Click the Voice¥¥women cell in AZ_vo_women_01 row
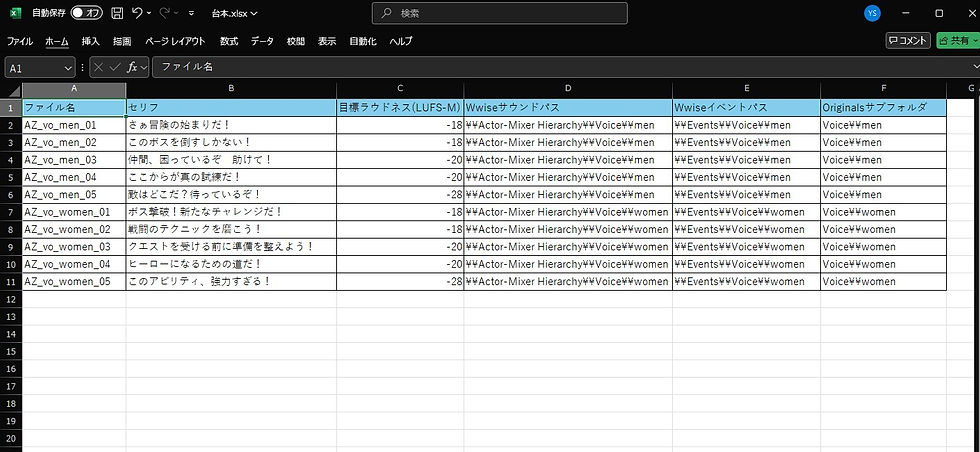This screenshot has height=452, width=980. coord(884,212)
